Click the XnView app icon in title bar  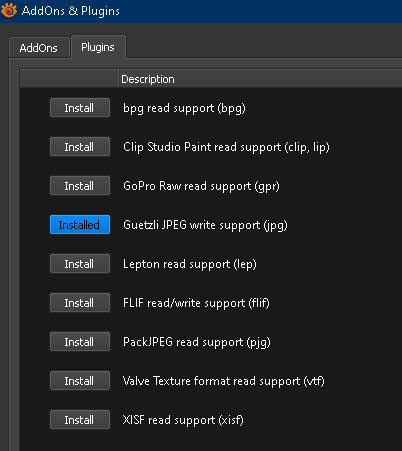[x=9, y=10]
